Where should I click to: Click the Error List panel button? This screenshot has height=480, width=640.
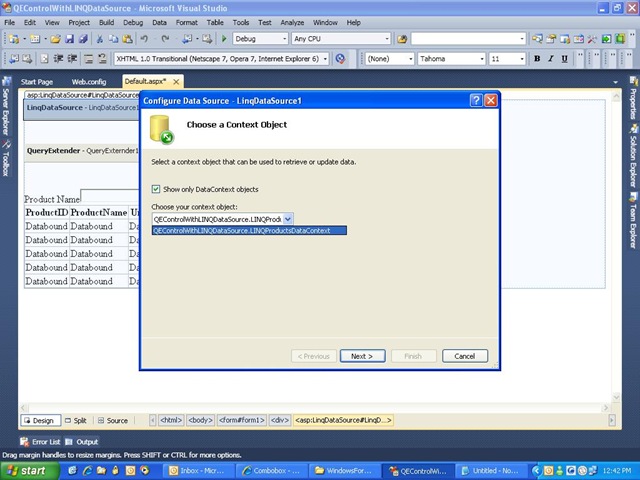coord(40,442)
